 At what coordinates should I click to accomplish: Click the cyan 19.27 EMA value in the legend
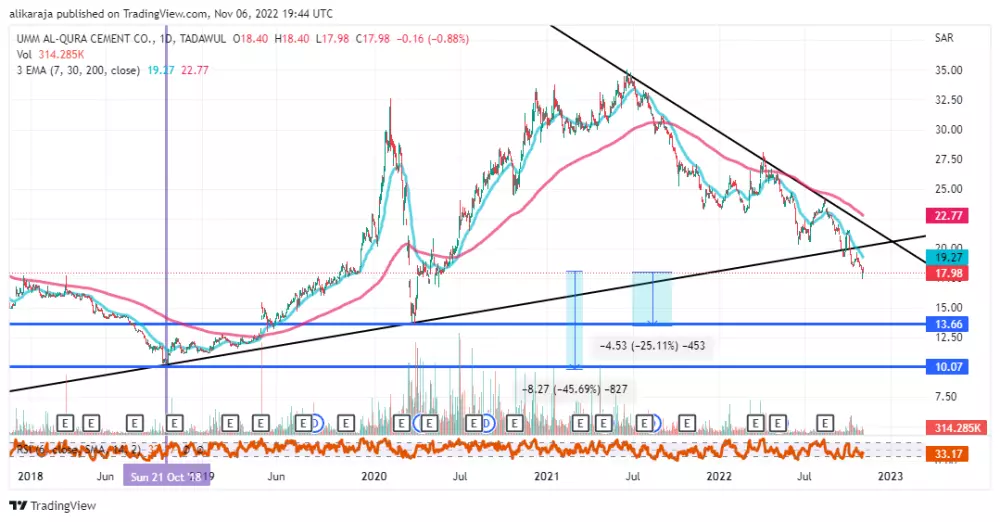[x=160, y=70]
